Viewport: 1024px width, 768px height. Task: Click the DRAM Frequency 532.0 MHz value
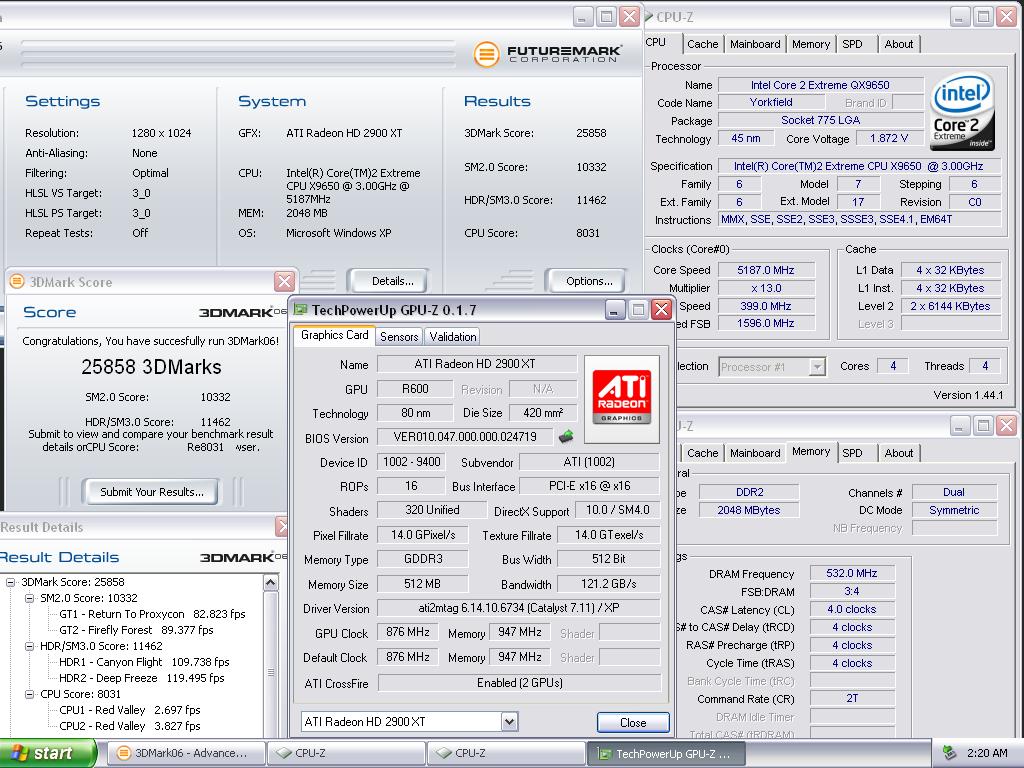click(852, 573)
